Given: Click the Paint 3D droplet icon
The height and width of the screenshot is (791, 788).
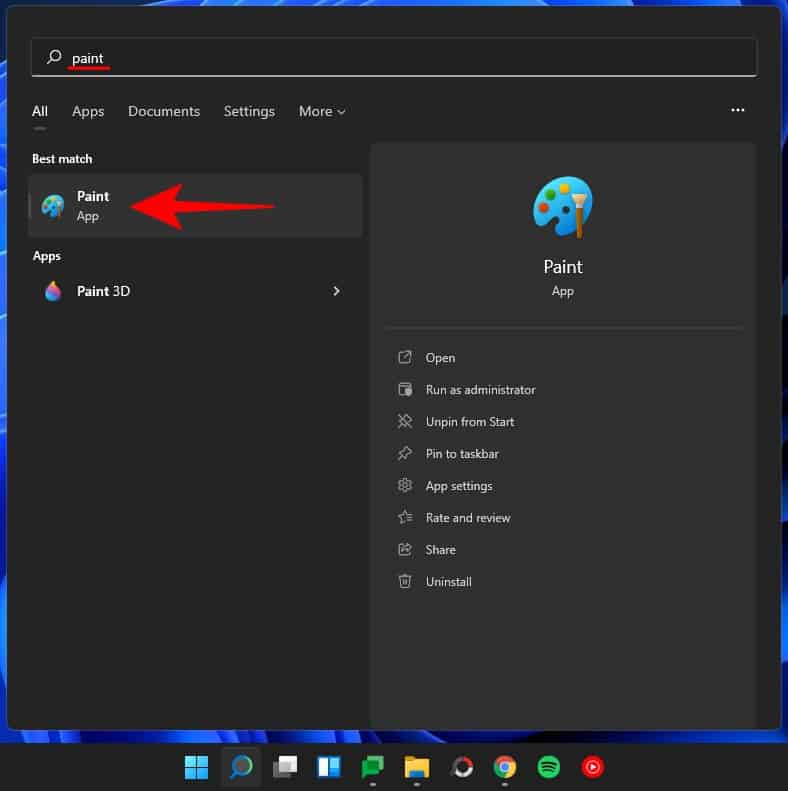Looking at the screenshot, I should point(53,291).
